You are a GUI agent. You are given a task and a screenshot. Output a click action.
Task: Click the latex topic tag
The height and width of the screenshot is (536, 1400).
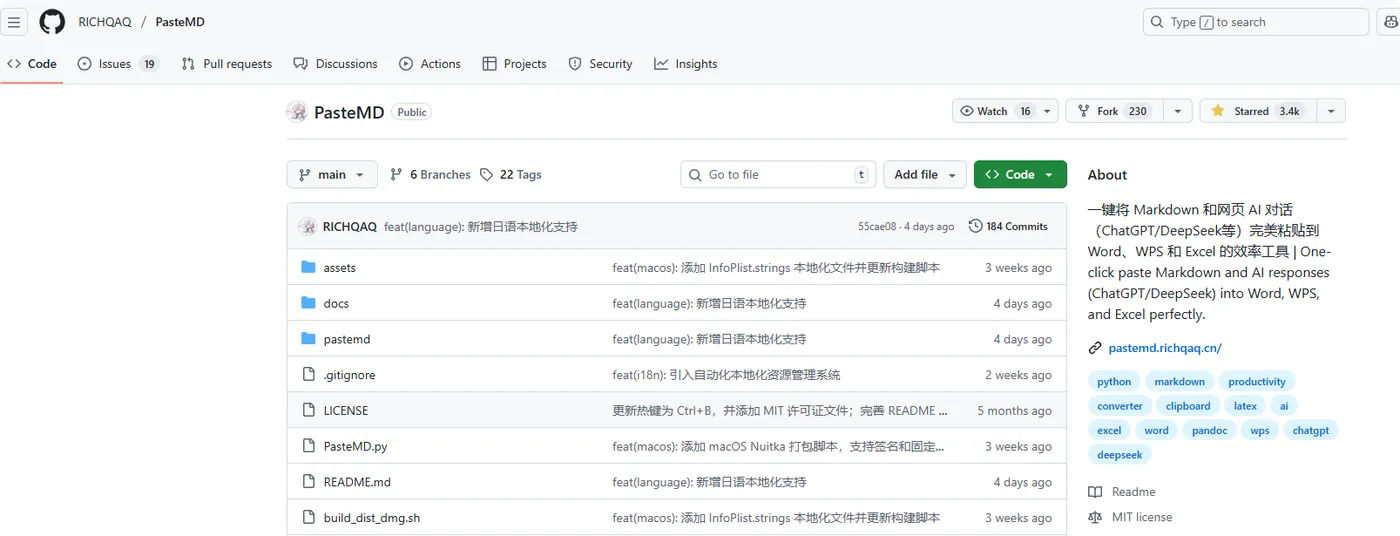(1245, 406)
